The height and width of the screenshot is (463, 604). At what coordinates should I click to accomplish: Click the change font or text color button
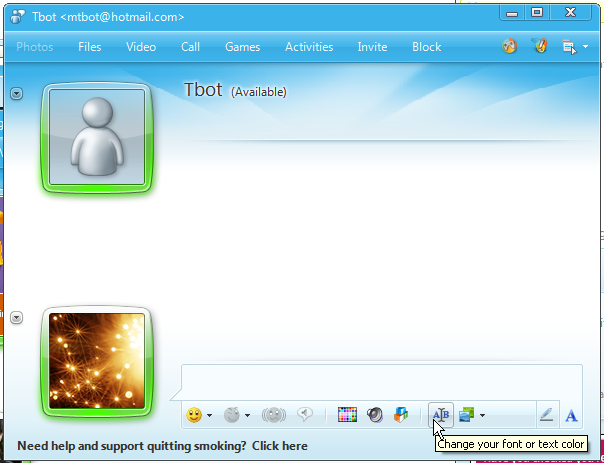[440, 415]
